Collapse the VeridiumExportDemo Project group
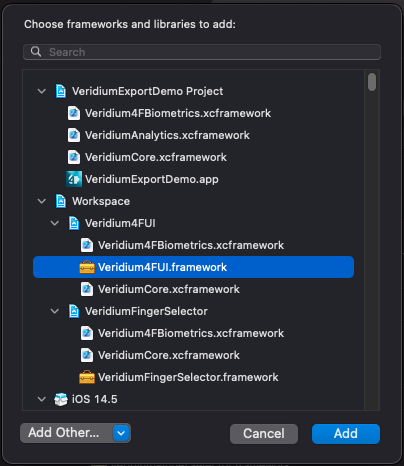The image size is (404, 466). point(42,91)
